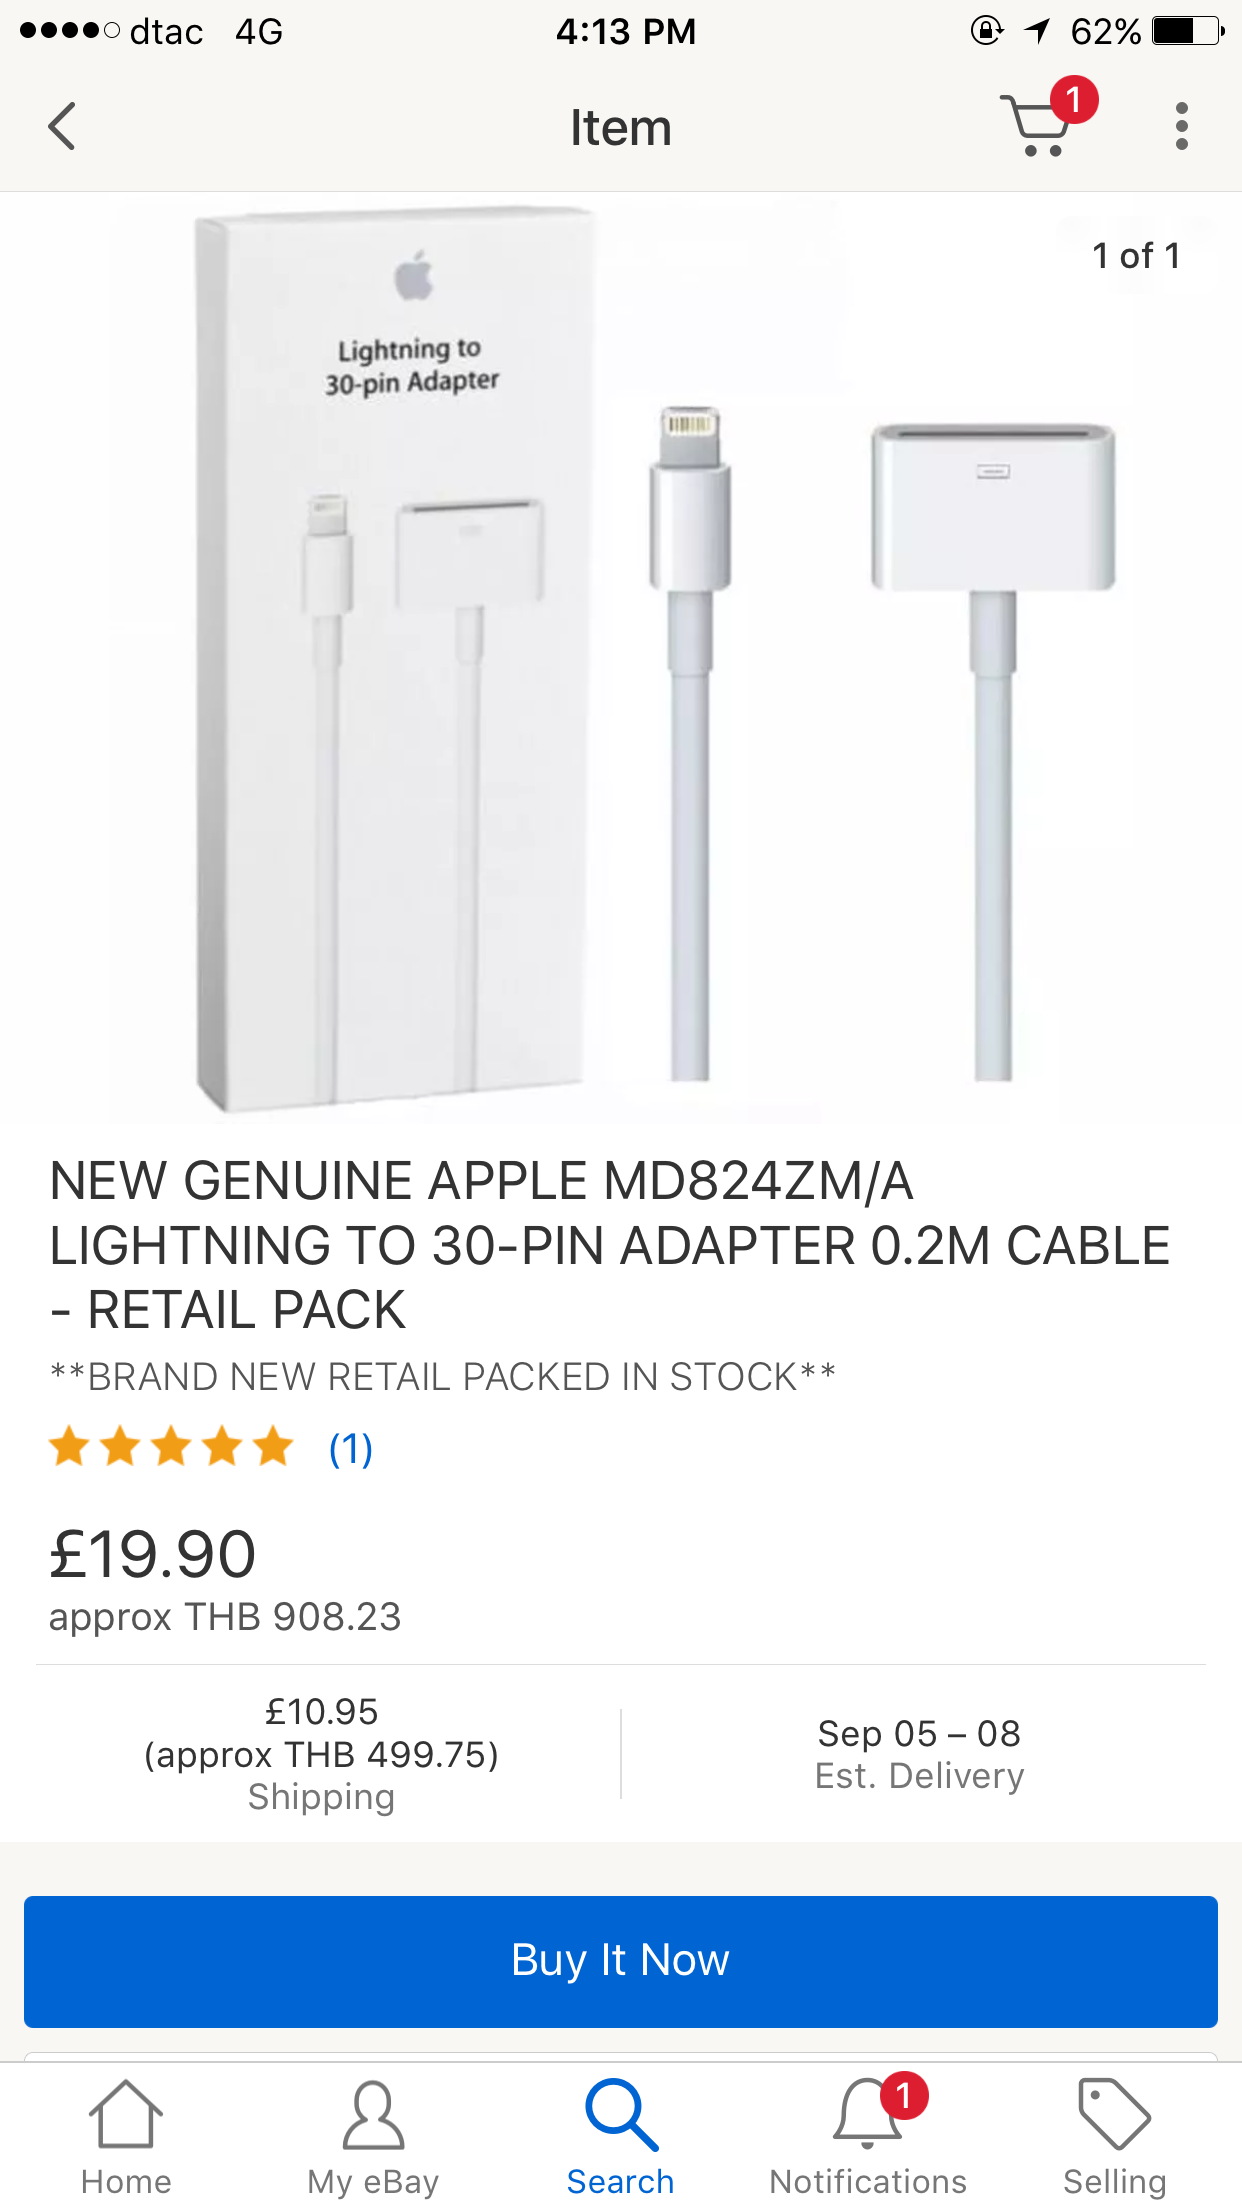Tap the My eBay person icon
Viewport: 1242px width, 2208px height.
pyautogui.click(x=373, y=2115)
